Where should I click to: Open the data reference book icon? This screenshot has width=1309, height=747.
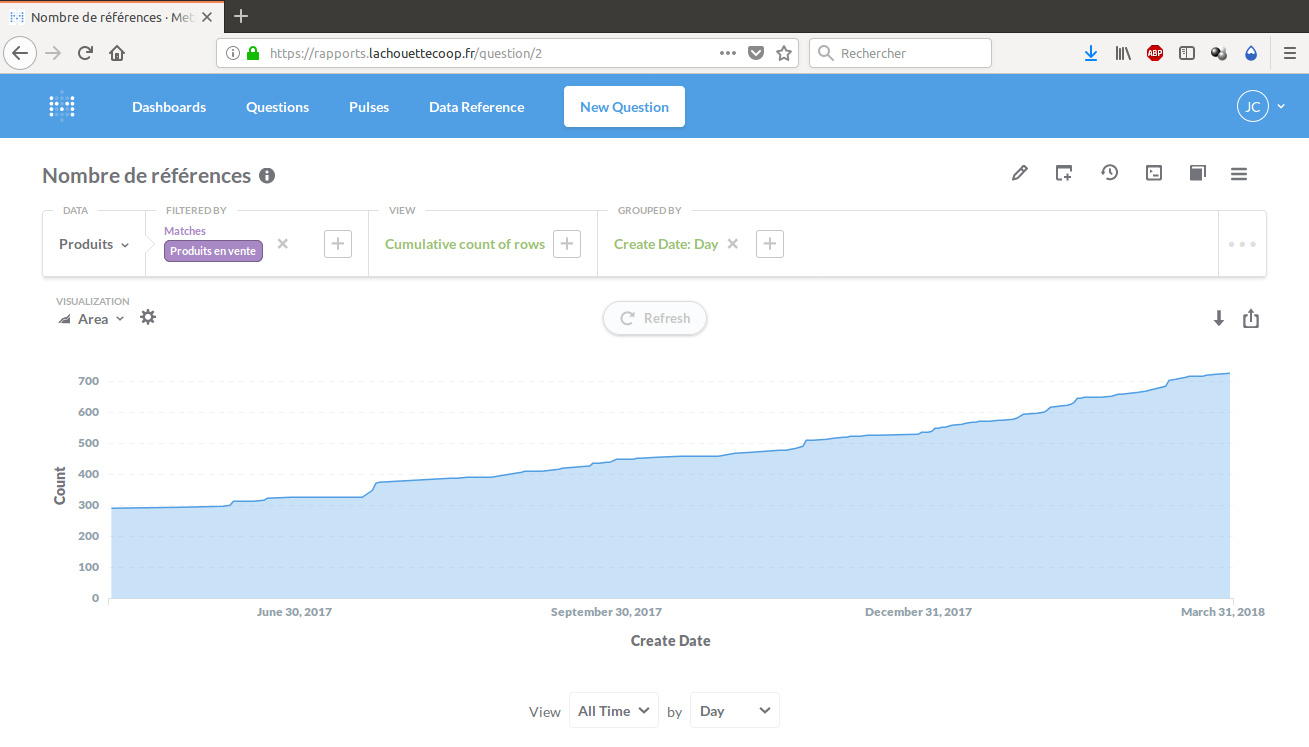pyautogui.click(x=1197, y=173)
